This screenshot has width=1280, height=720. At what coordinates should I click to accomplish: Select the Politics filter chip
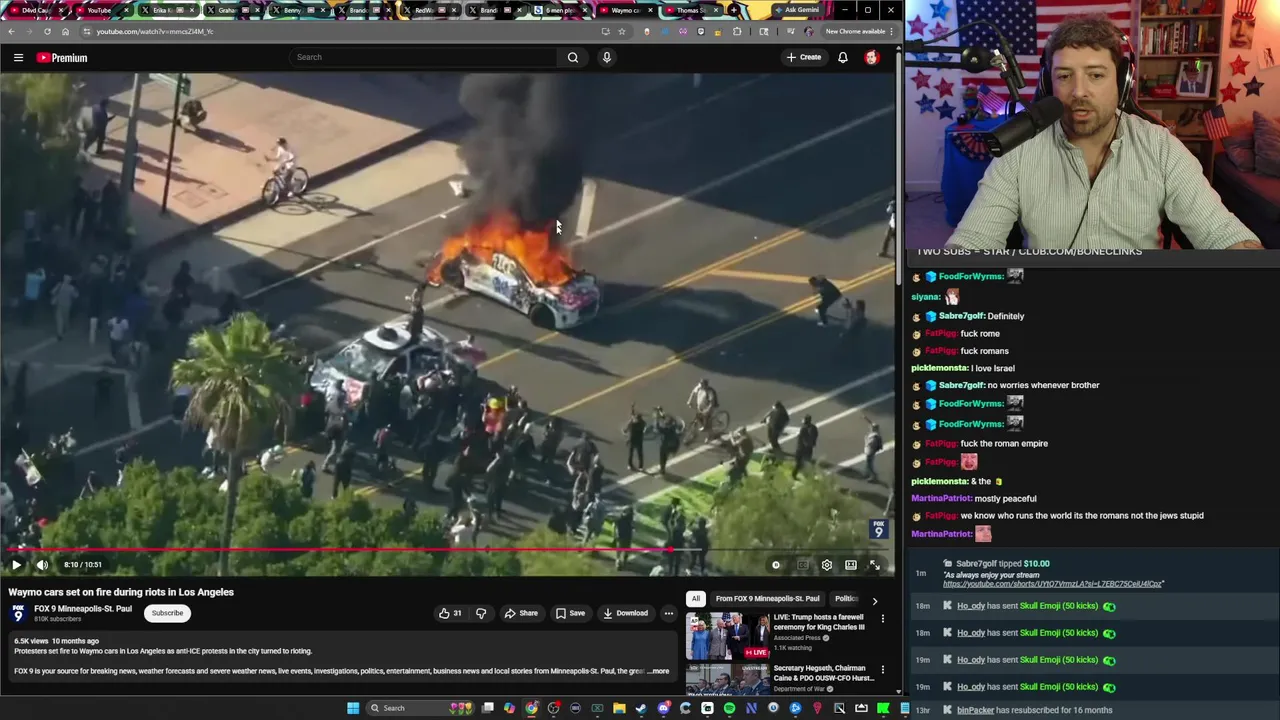[x=847, y=599]
